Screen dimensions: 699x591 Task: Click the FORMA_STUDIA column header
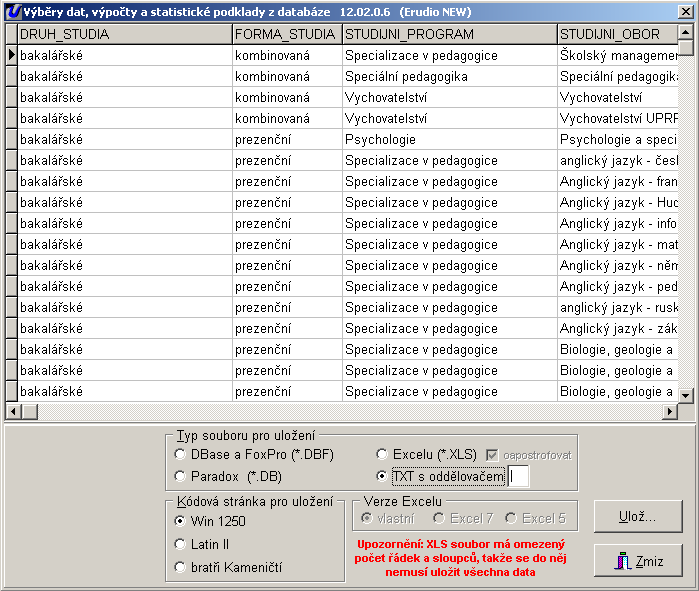click(x=286, y=34)
